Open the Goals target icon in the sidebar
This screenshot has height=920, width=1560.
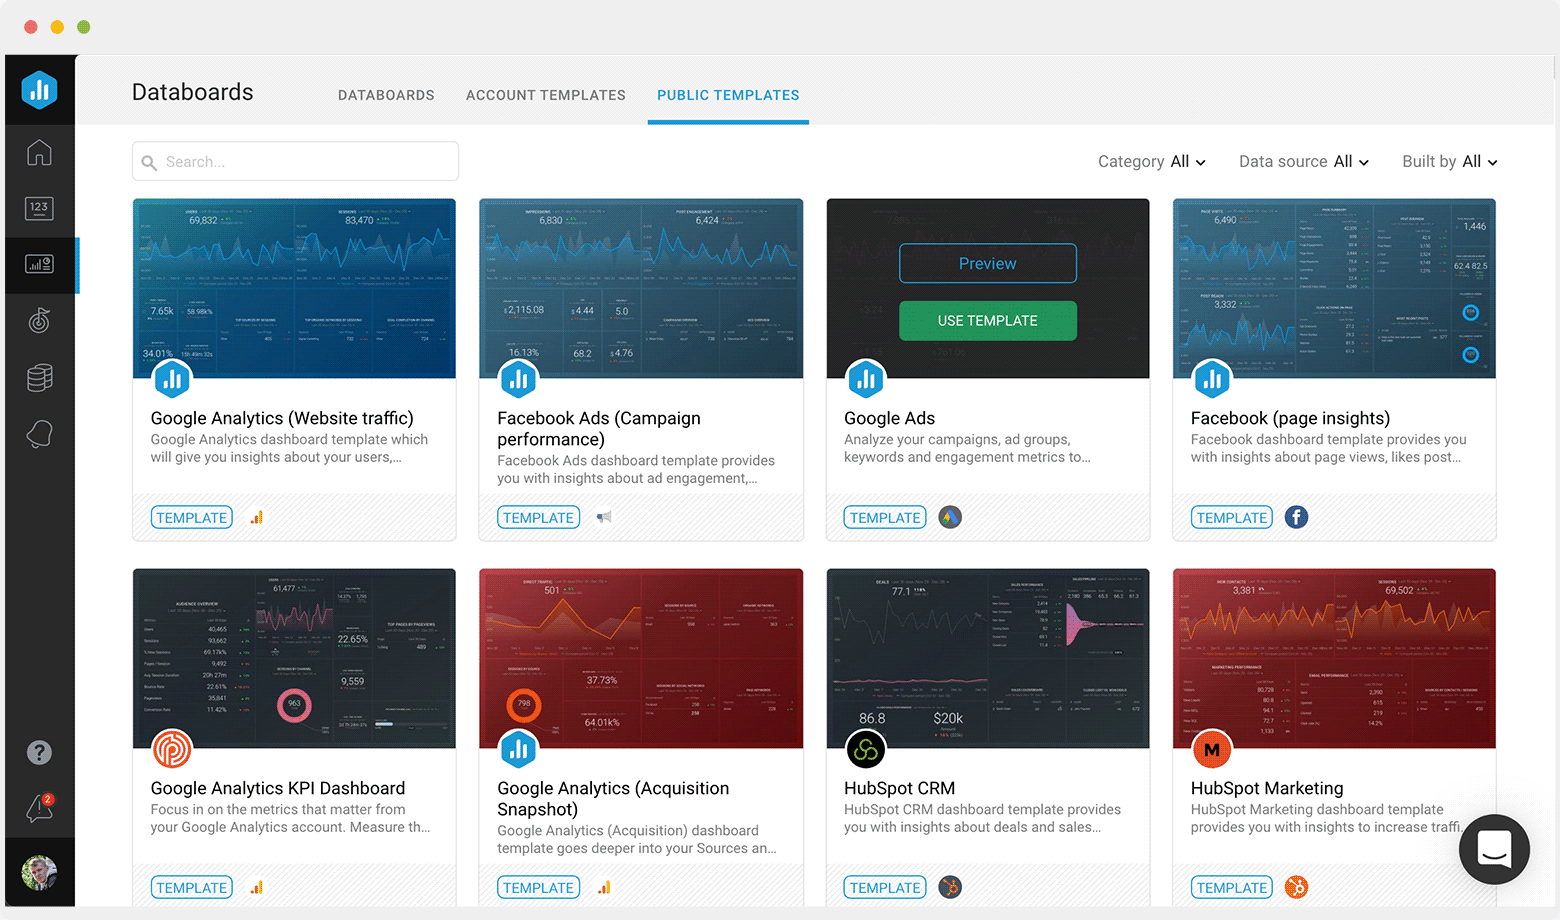(39, 321)
